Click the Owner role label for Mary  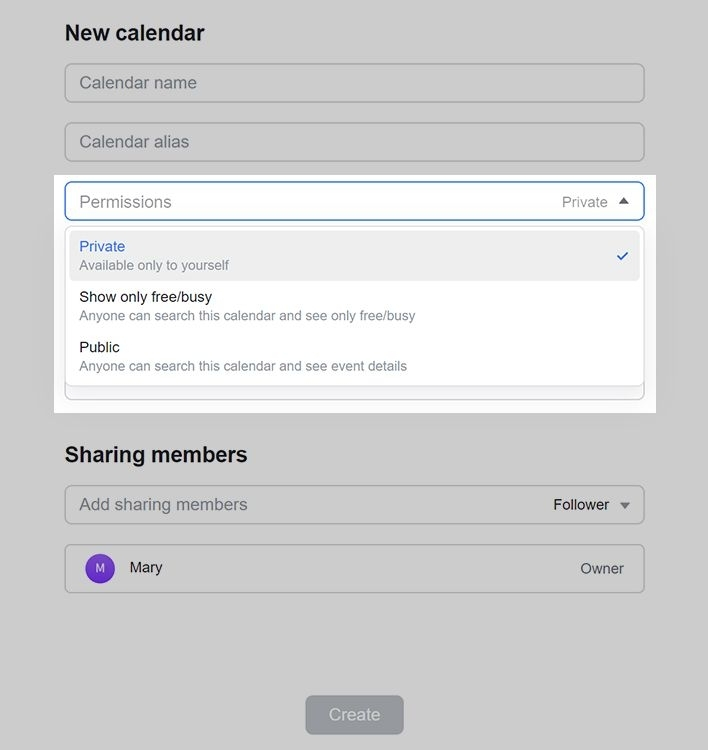coord(602,569)
